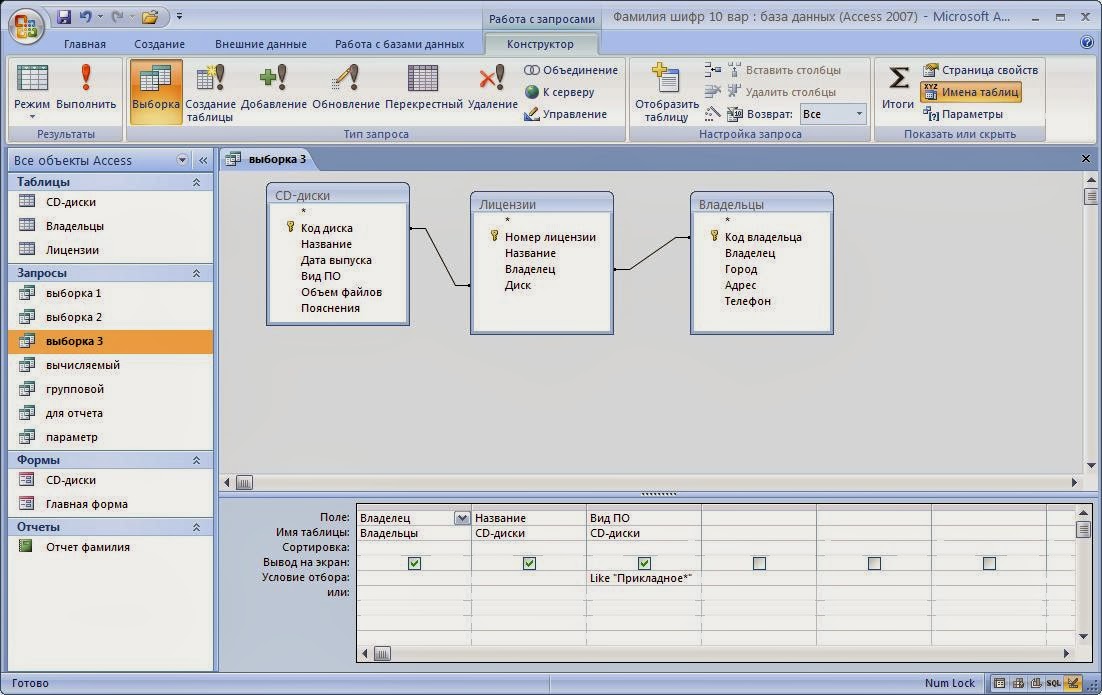1102x695 pixels.
Task: Choose Перекрестный crosstab query type
Action: 424,89
